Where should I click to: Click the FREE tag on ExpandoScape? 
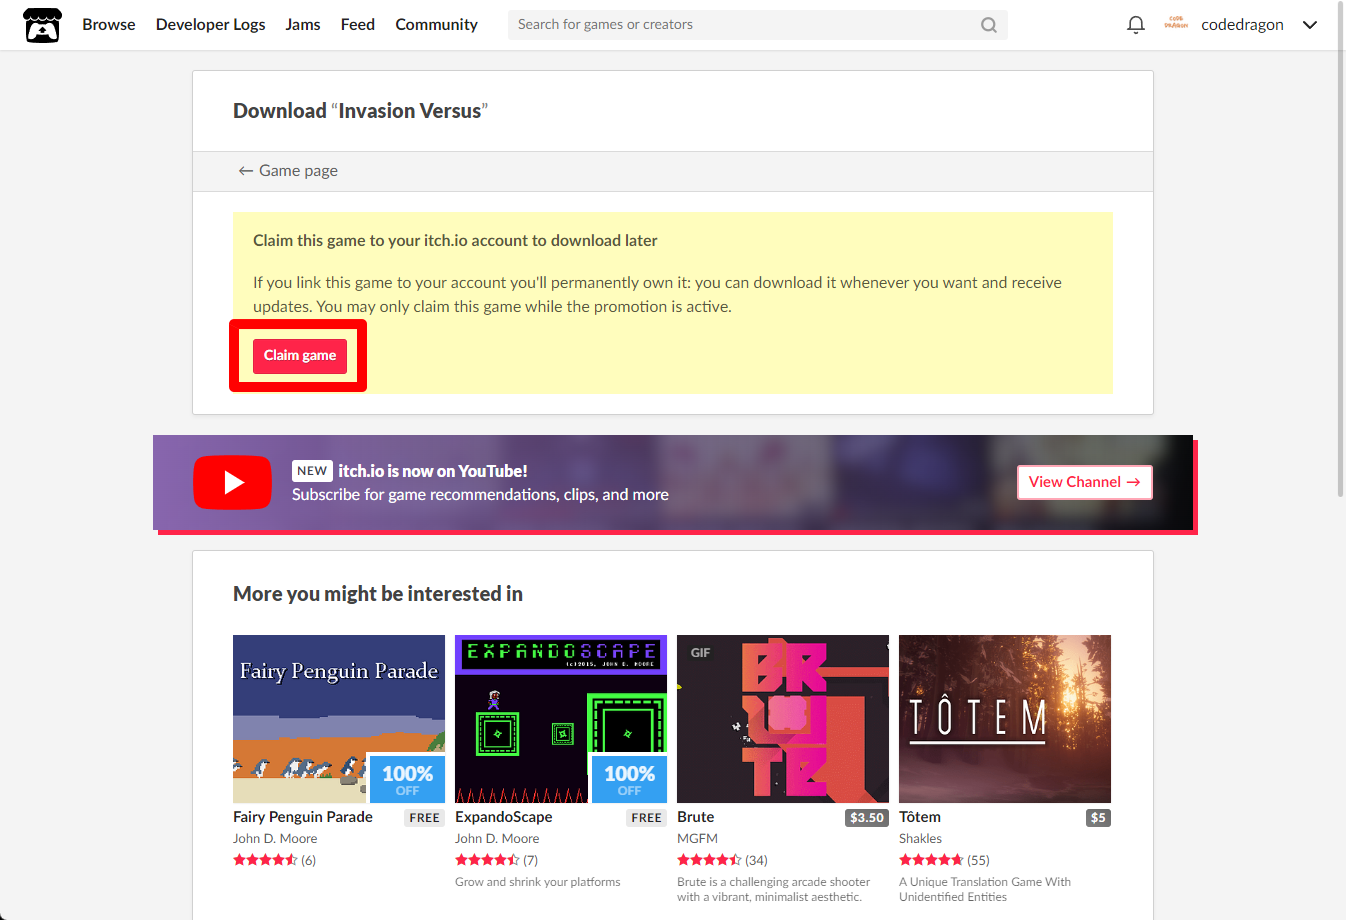(x=647, y=818)
